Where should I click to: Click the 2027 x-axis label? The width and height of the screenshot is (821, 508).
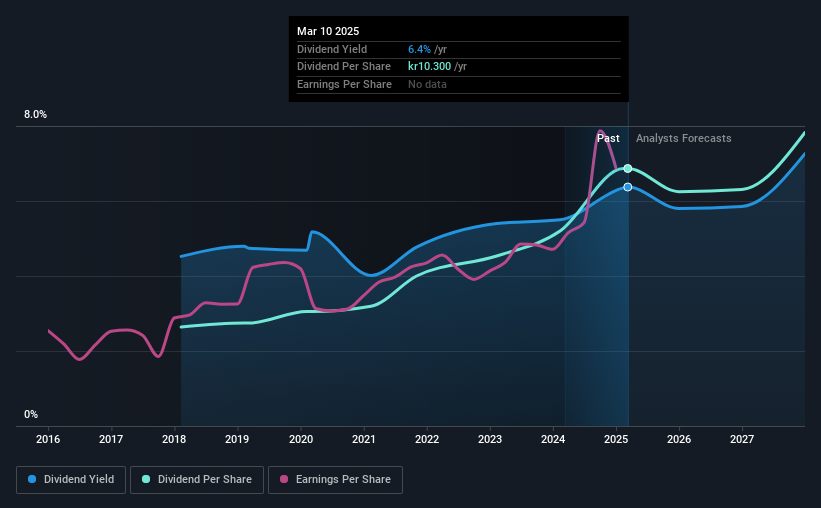coord(742,439)
